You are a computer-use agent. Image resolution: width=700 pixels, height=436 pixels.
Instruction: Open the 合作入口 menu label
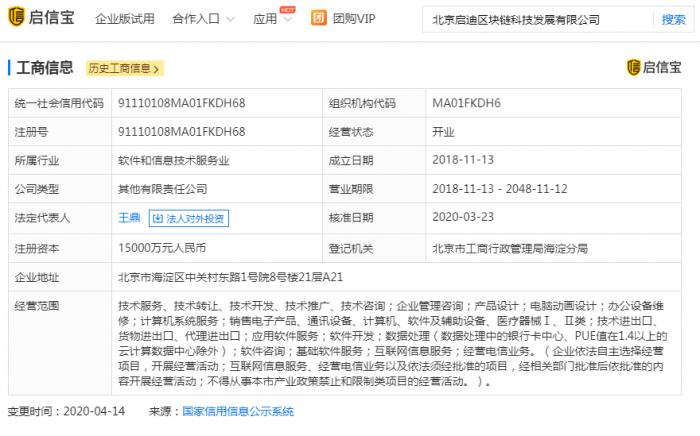point(196,19)
